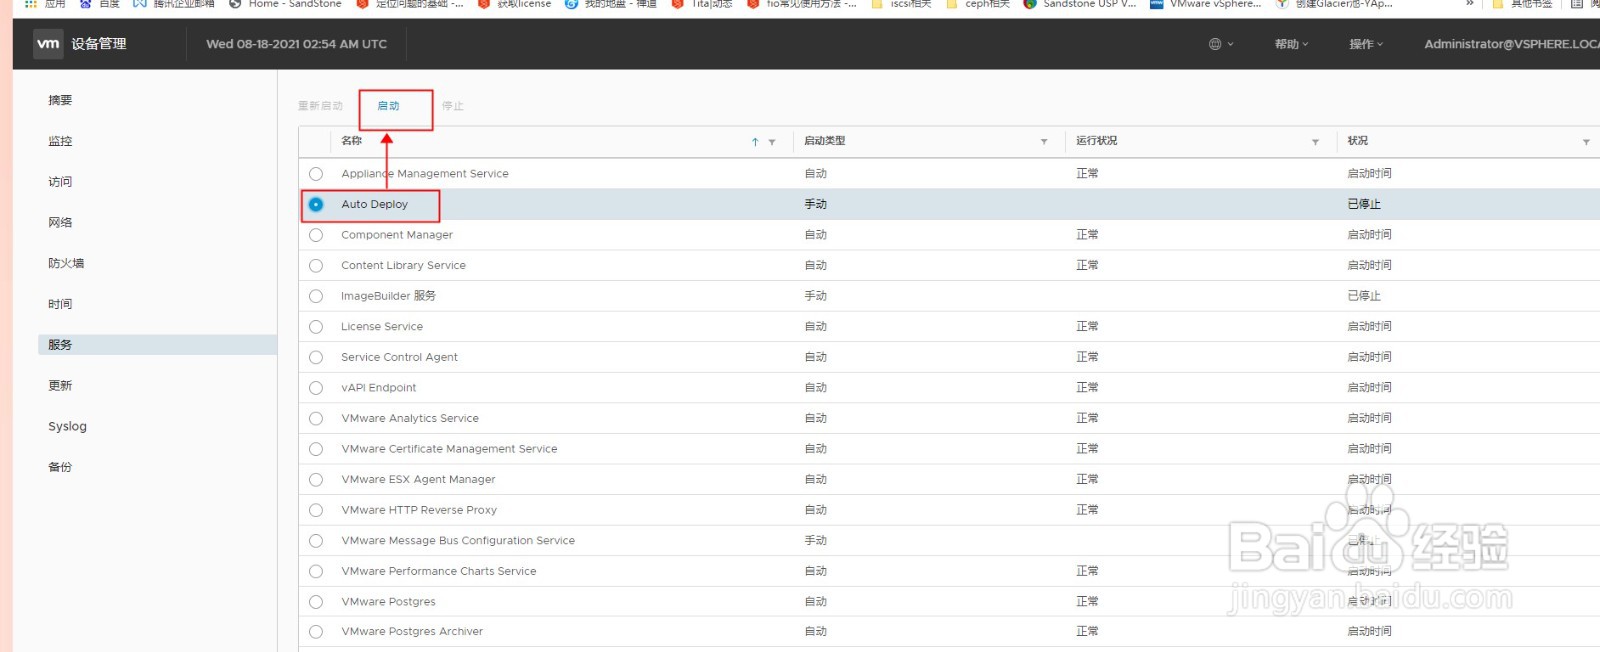Open the VMware vSphere bookmark
This screenshot has height=652, width=1600.
pos(1206,4)
